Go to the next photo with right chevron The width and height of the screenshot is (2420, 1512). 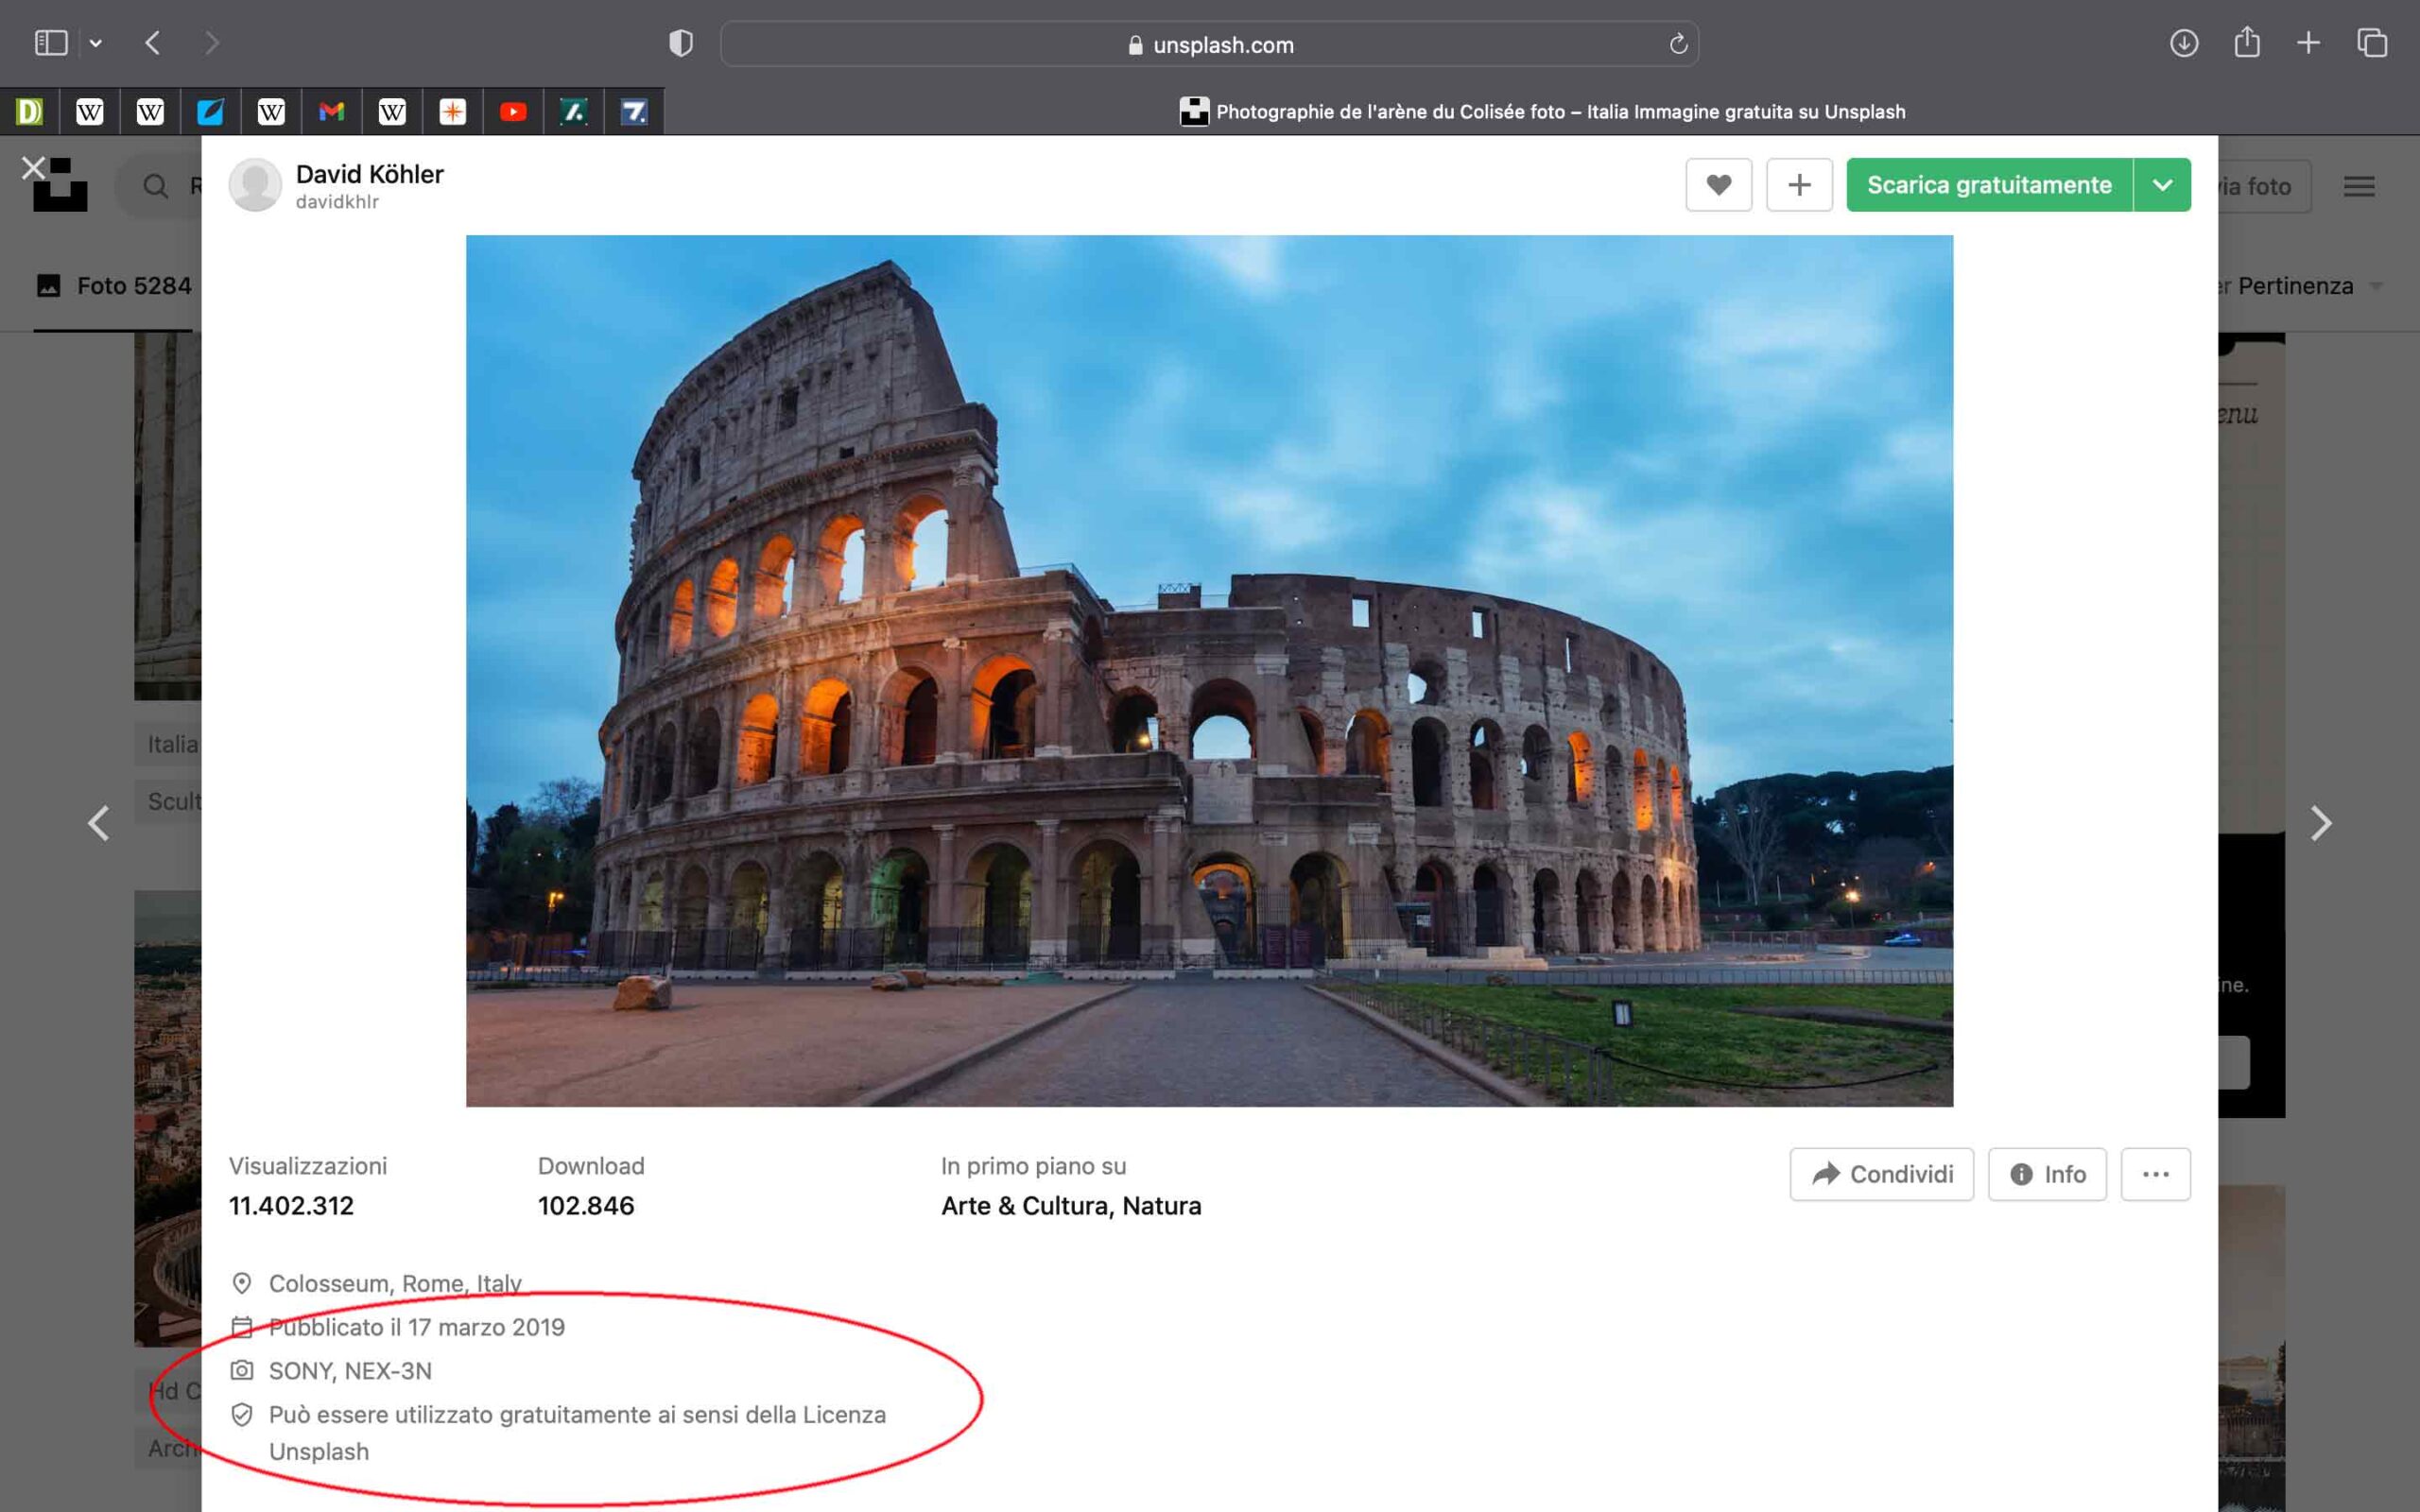(x=2322, y=822)
